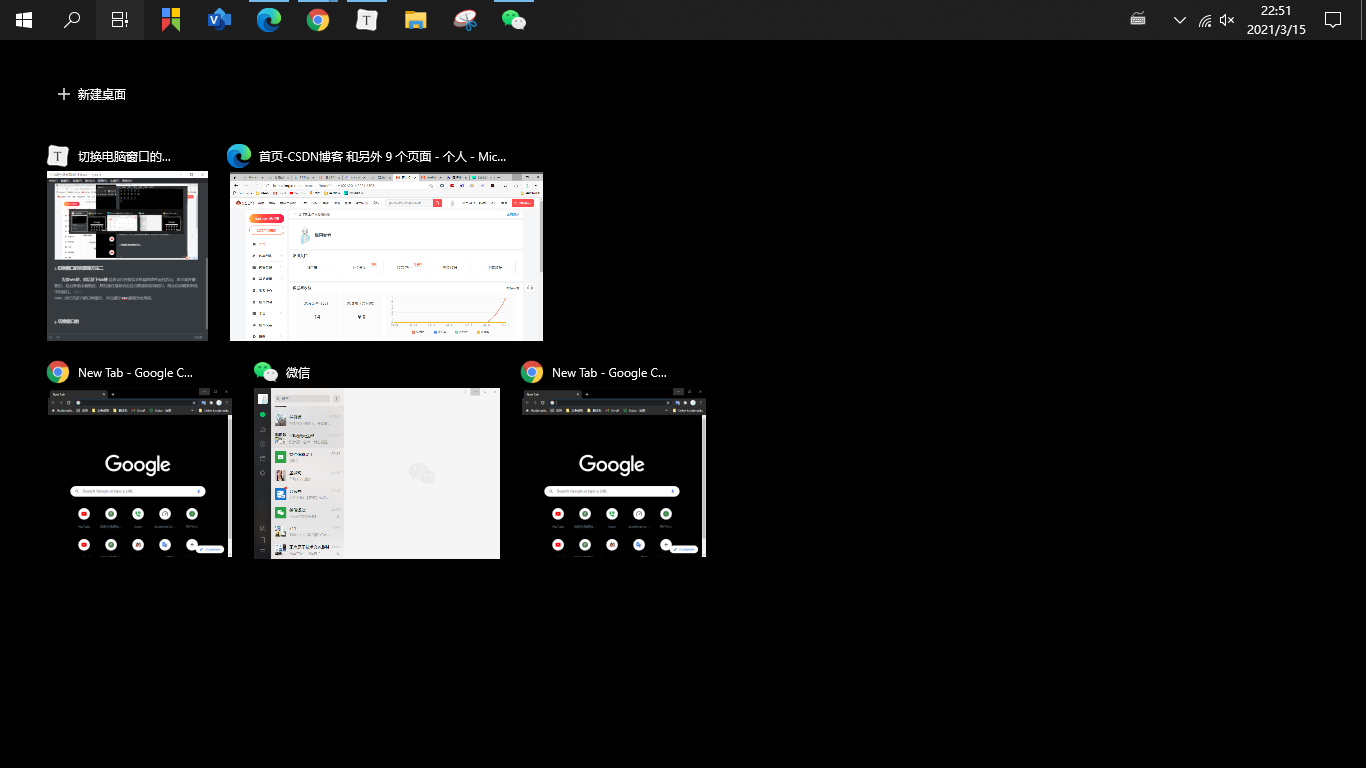The width and height of the screenshot is (1366, 768).
Task: Toggle the Task View button in taskbar
Action: pos(120,20)
